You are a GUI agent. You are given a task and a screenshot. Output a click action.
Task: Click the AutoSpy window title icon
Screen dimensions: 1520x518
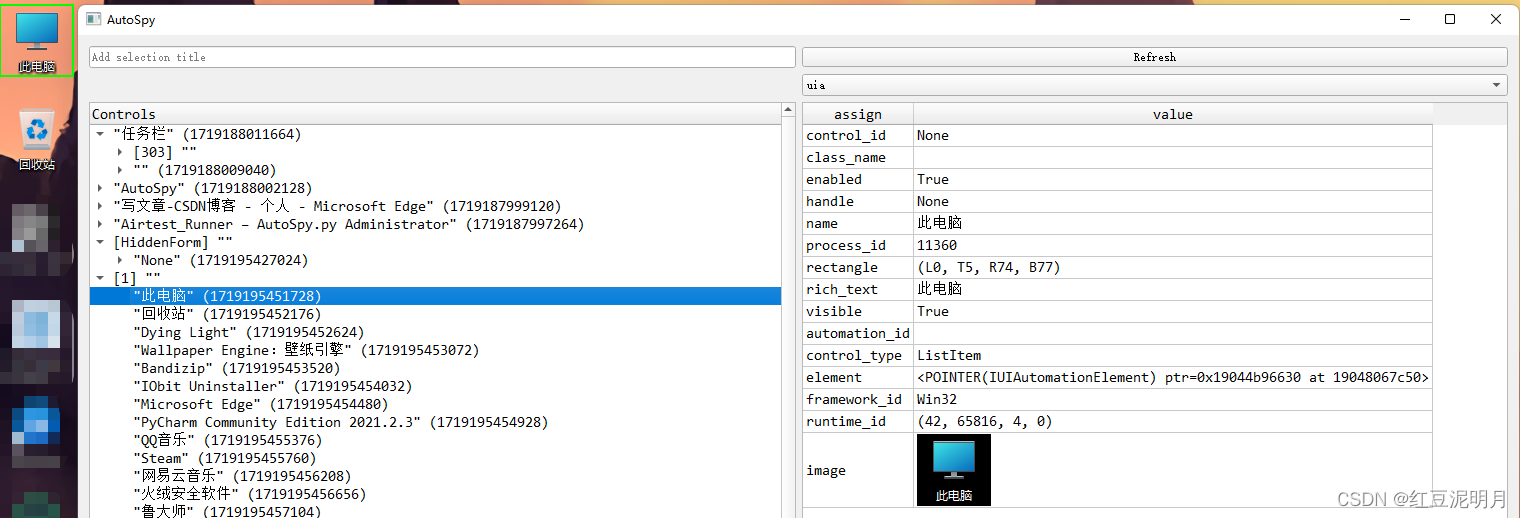pyautogui.click(x=93, y=19)
